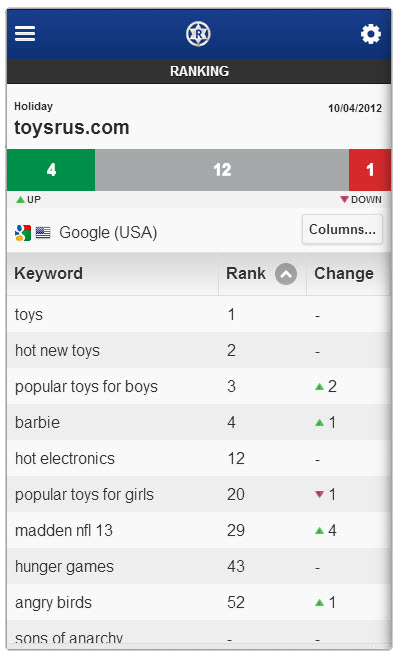The width and height of the screenshot is (397, 656).
Task: Click the down change for girls toys
Action: pyautogui.click(x=325, y=495)
